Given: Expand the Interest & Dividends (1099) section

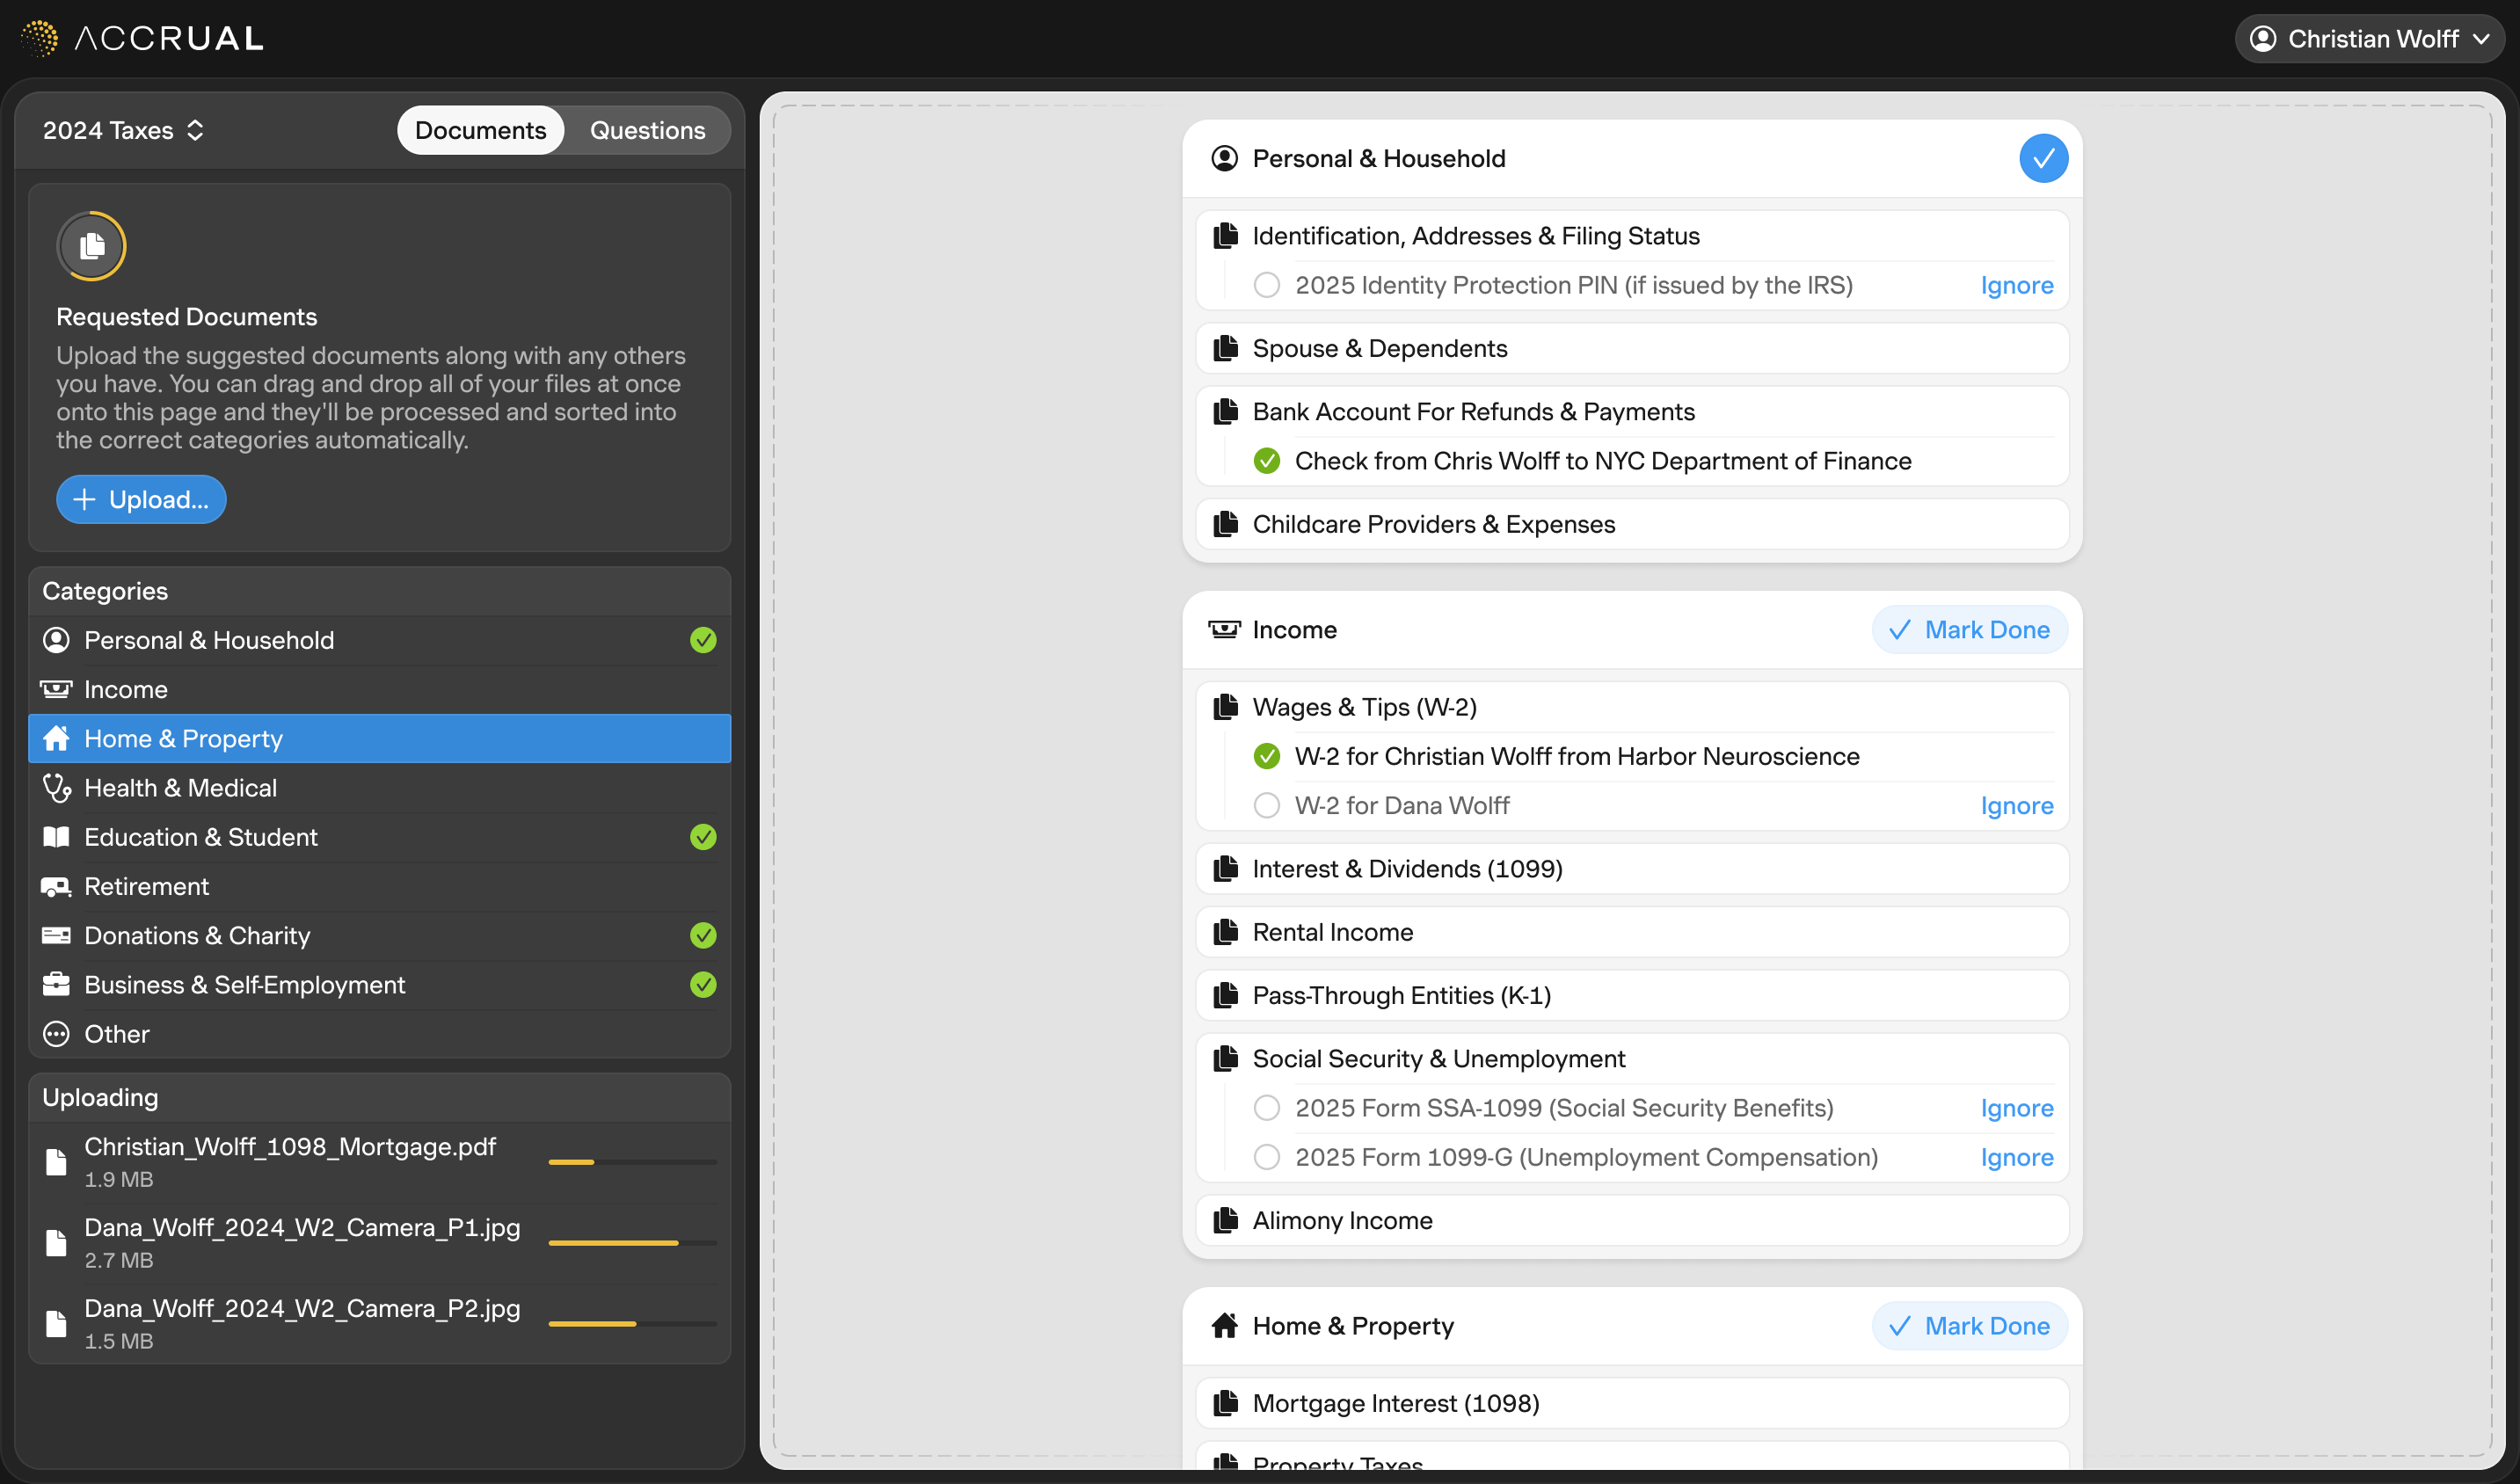Looking at the screenshot, I should (x=1407, y=869).
